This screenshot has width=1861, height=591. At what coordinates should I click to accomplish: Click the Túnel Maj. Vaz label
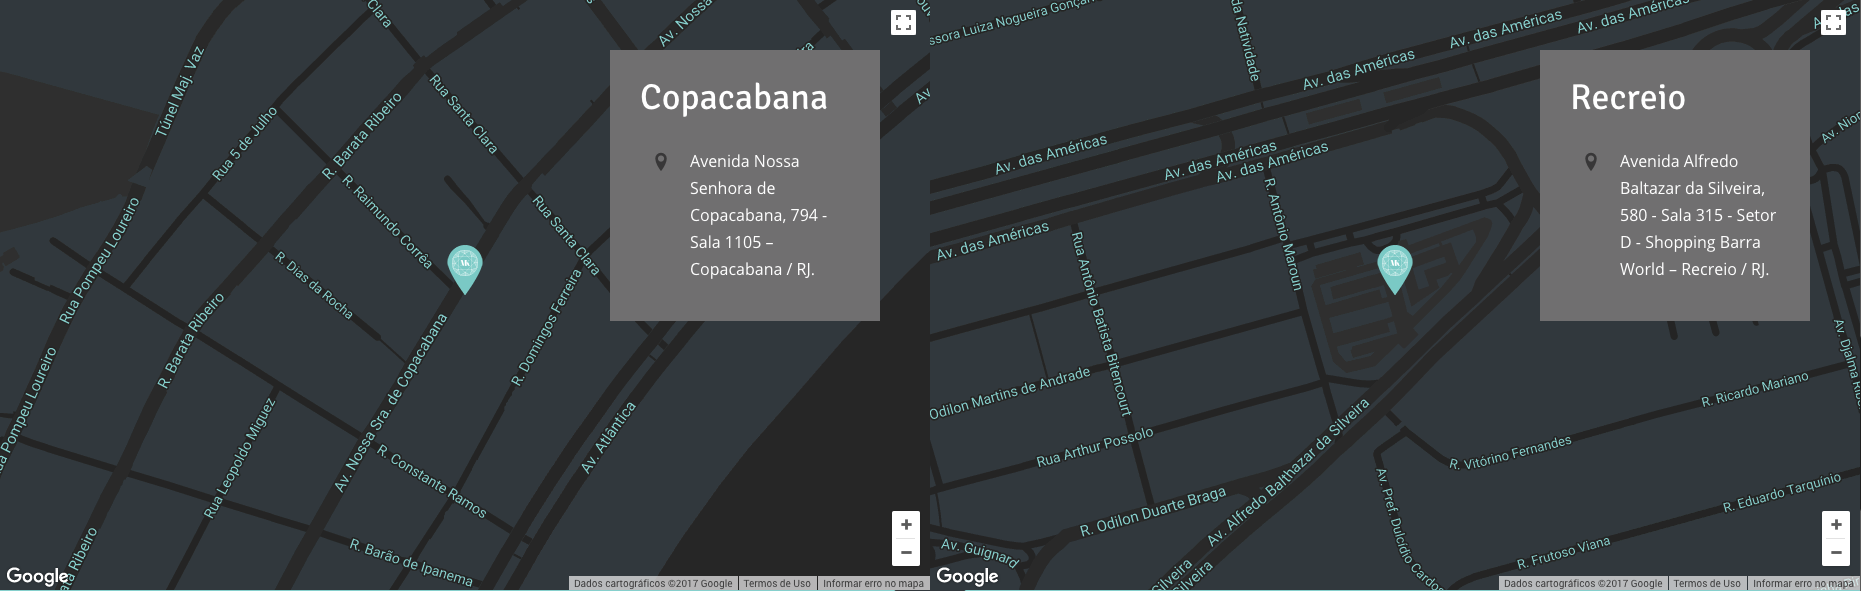pos(179,91)
